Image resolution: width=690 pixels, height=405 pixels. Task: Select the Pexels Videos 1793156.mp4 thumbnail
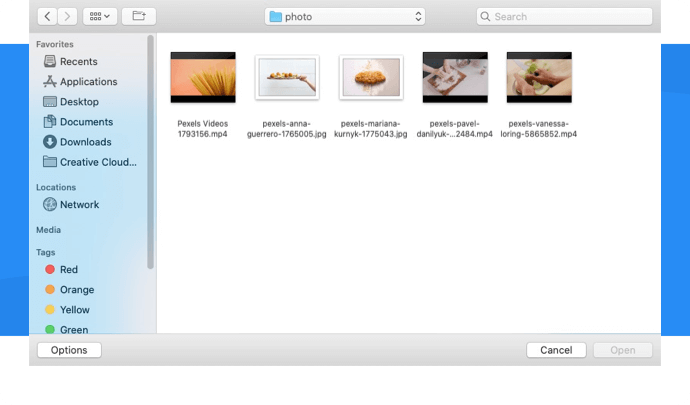[203, 77]
